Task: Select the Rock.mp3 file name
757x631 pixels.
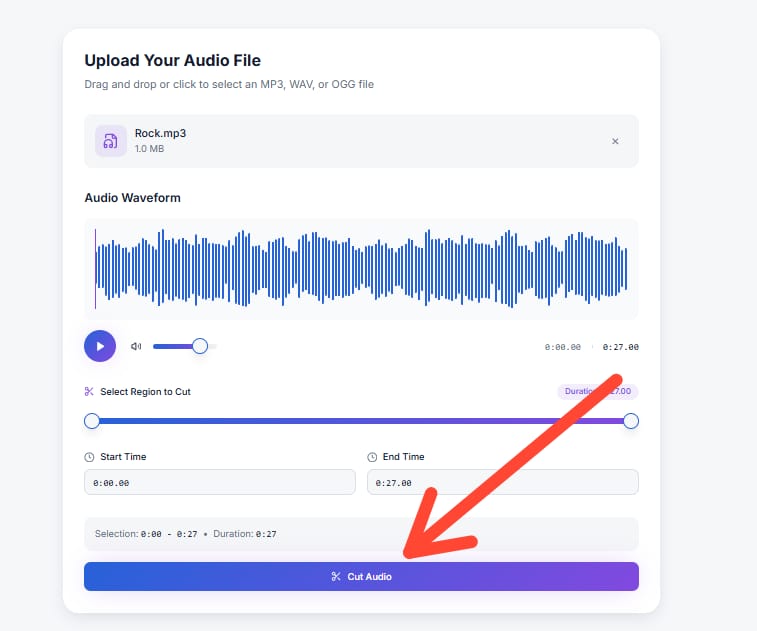Action: coord(160,133)
